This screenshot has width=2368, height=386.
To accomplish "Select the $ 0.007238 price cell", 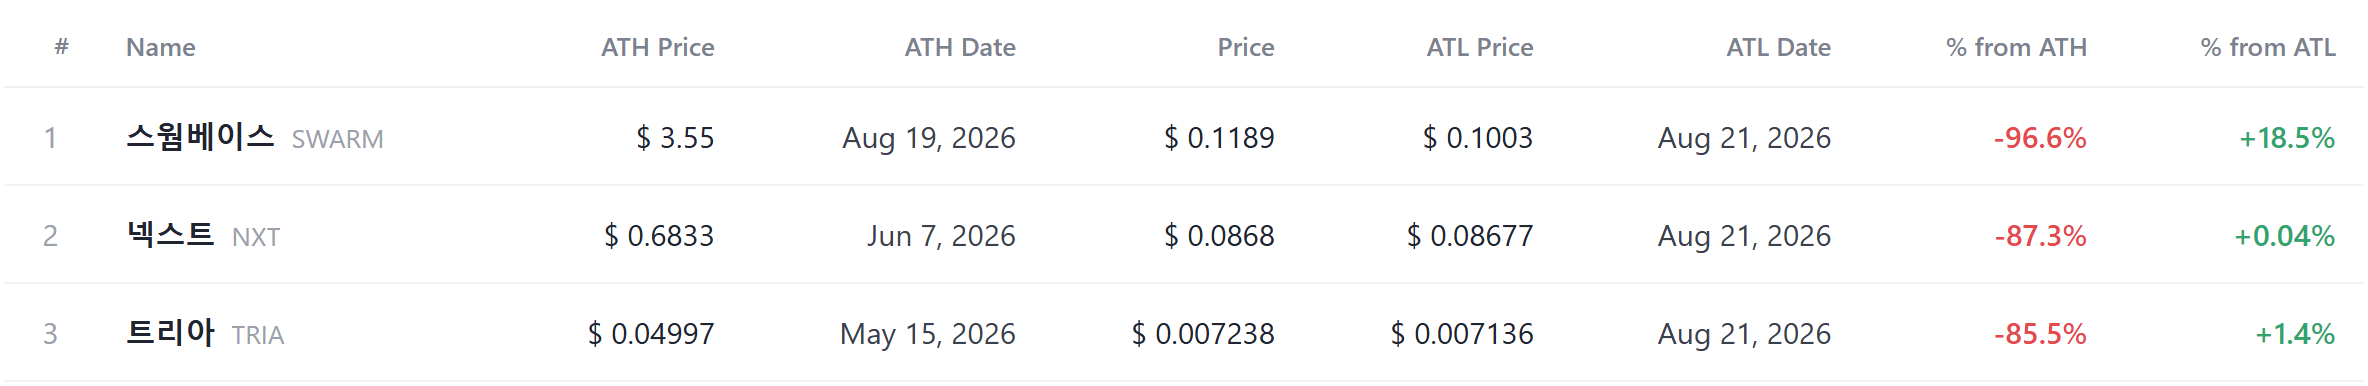I will (x=1203, y=334).
